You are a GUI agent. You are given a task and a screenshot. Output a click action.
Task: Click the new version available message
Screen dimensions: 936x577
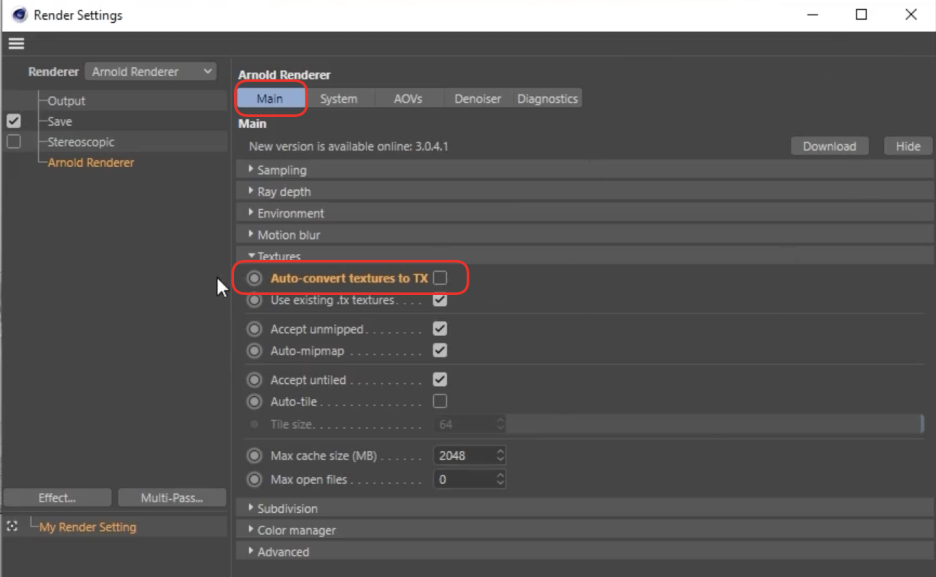(x=349, y=146)
